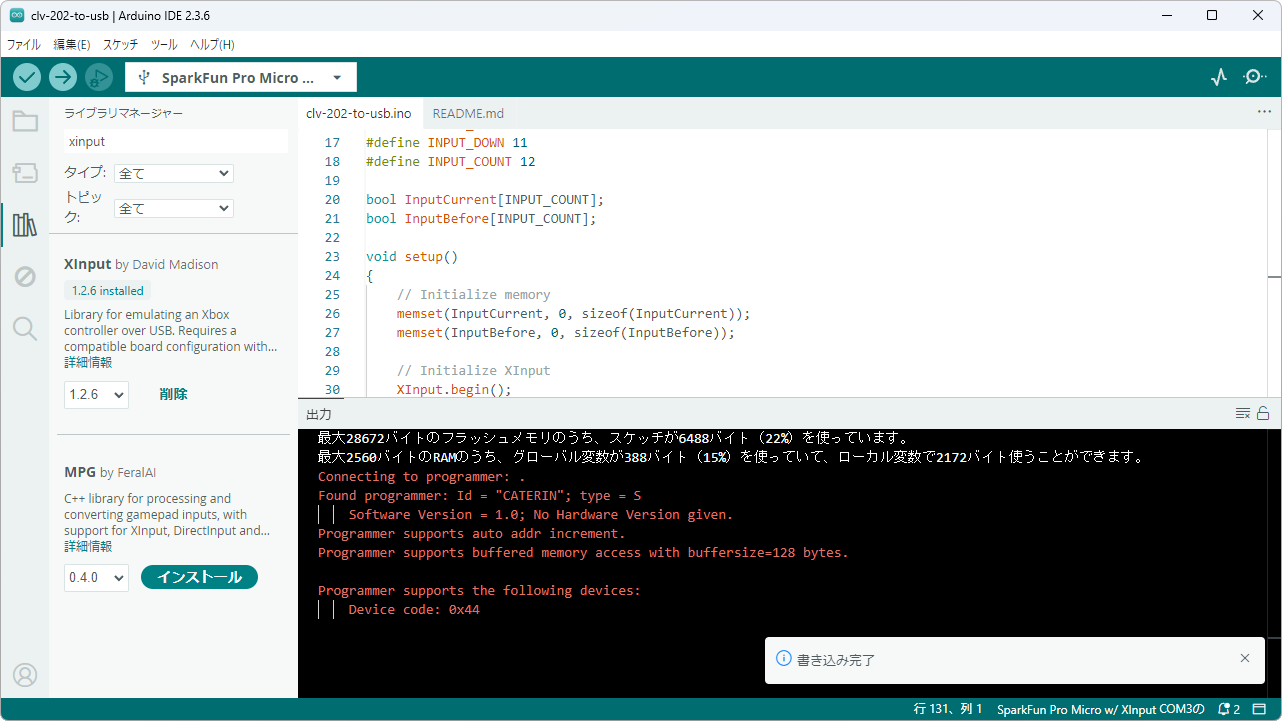This screenshot has width=1282, height=721.
Task: Click インストール for the MPG library
Action: point(199,577)
